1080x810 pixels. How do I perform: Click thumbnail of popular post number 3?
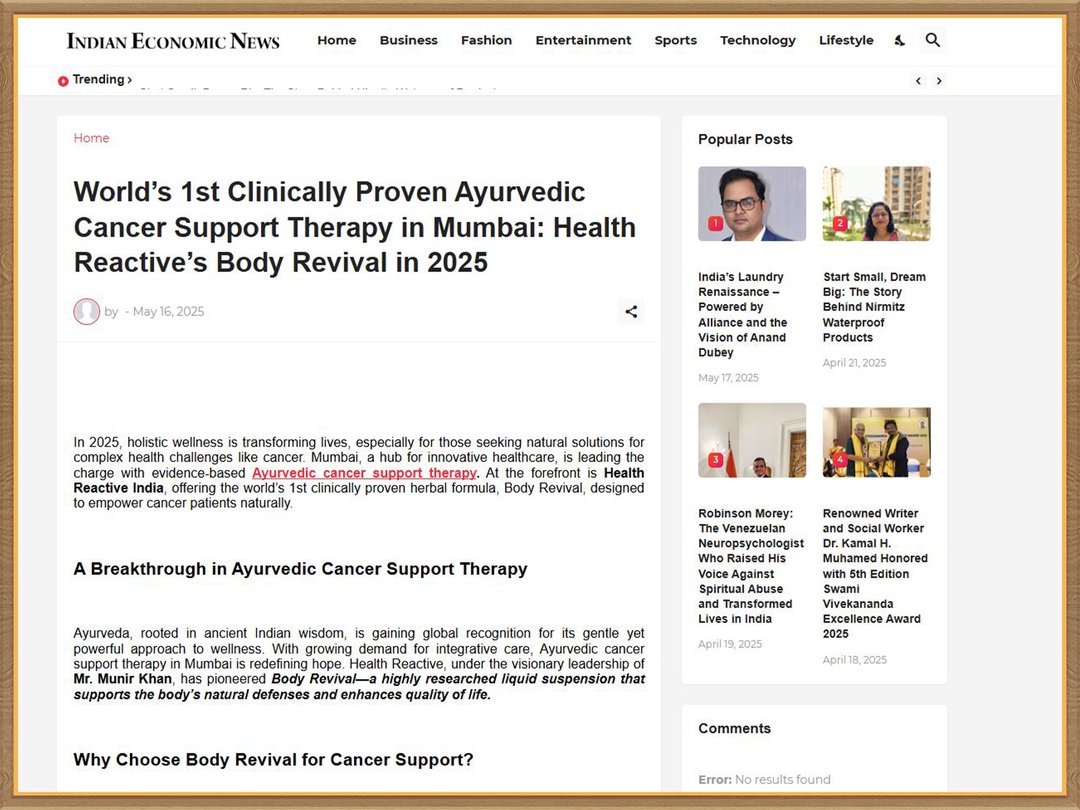pyautogui.click(x=752, y=440)
